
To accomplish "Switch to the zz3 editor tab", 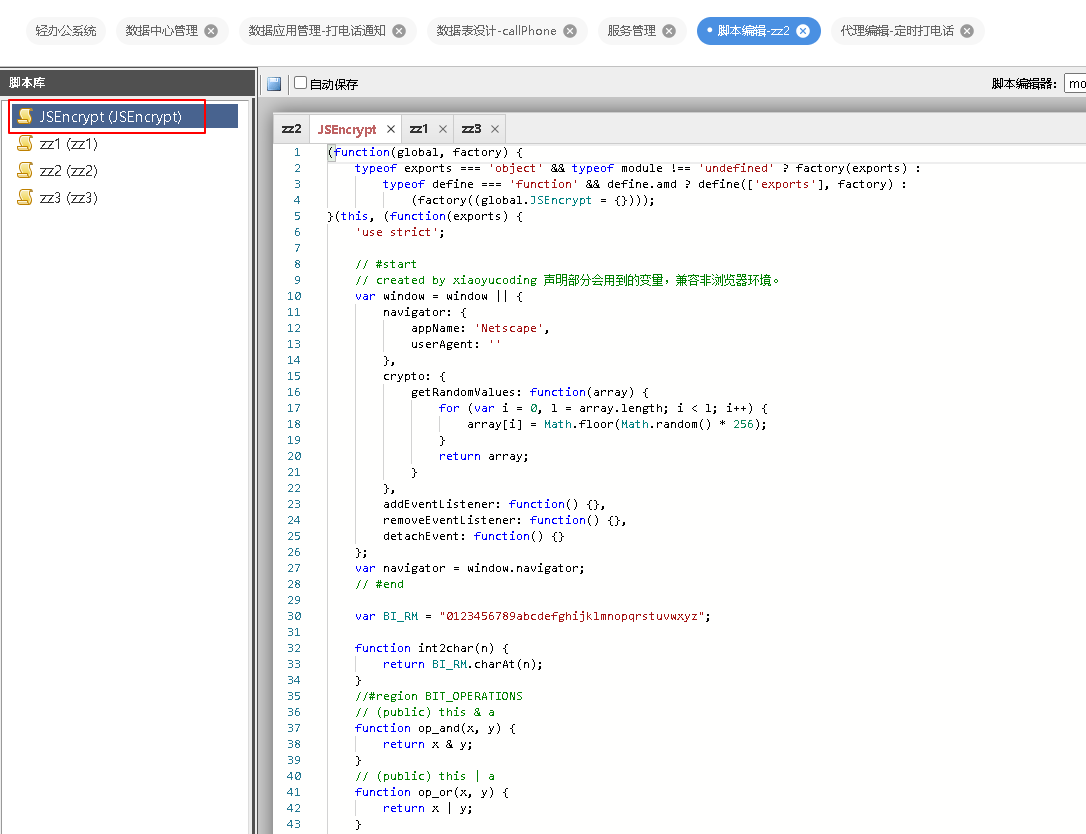I will 471,129.
